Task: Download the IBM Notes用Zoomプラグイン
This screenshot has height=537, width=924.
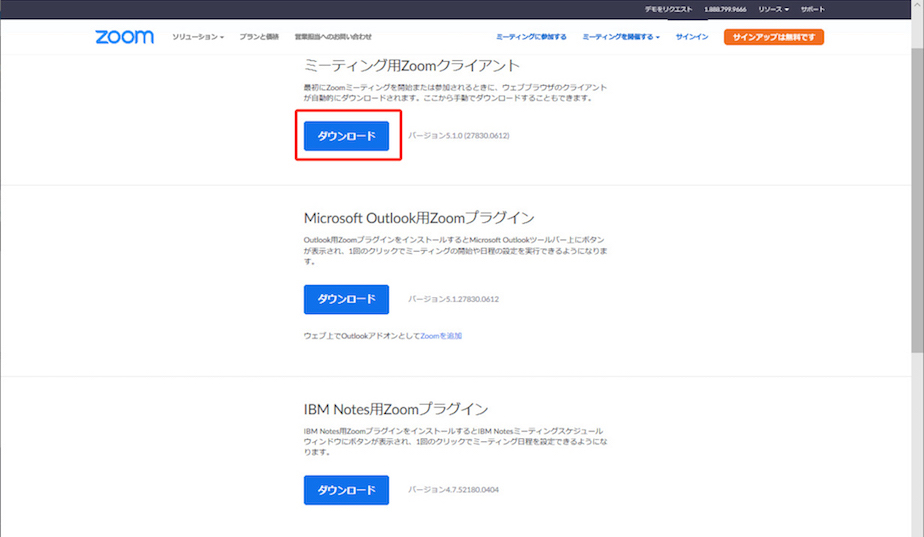Action: coord(346,490)
